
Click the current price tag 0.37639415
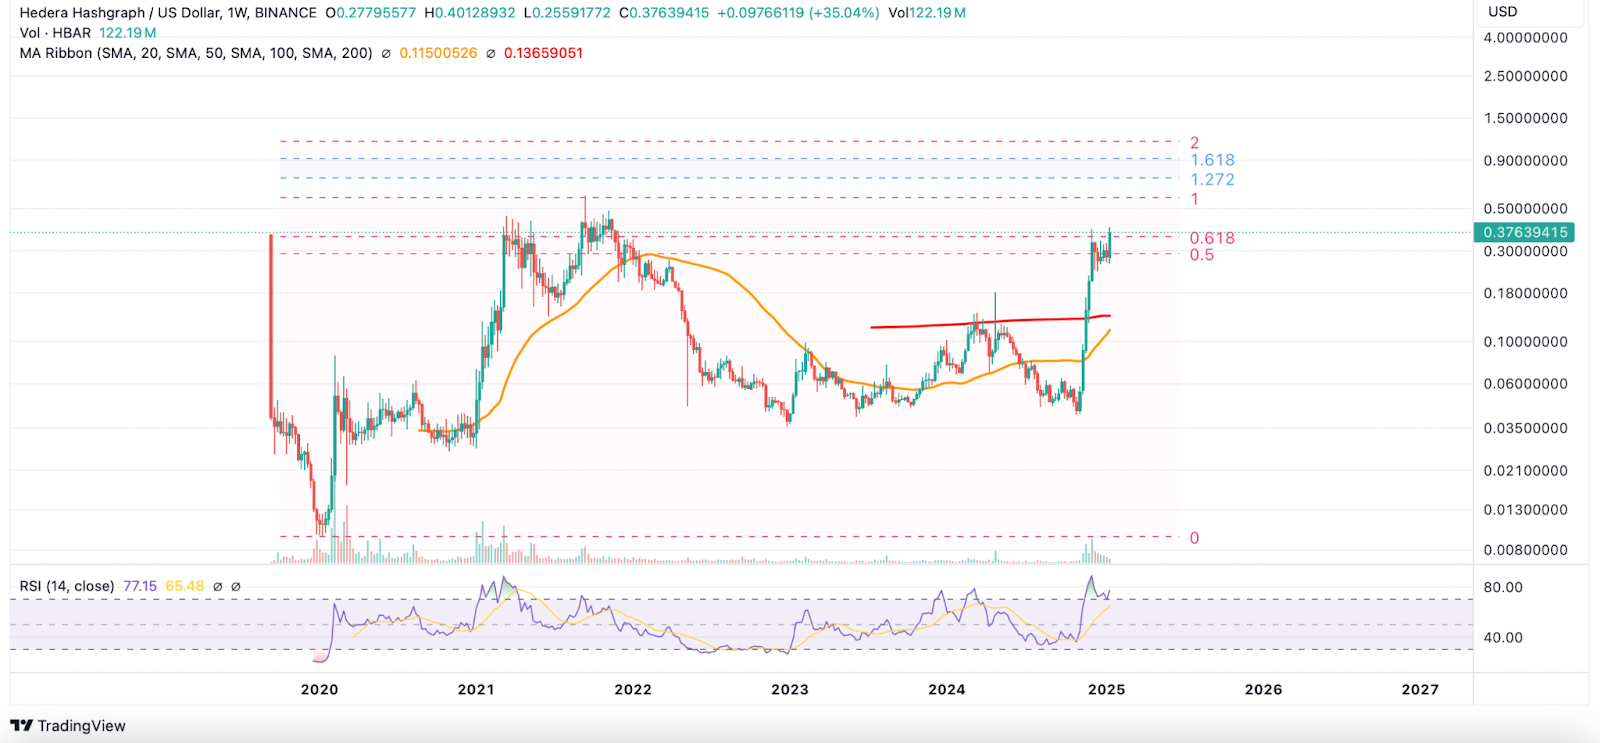(x=1525, y=232)
